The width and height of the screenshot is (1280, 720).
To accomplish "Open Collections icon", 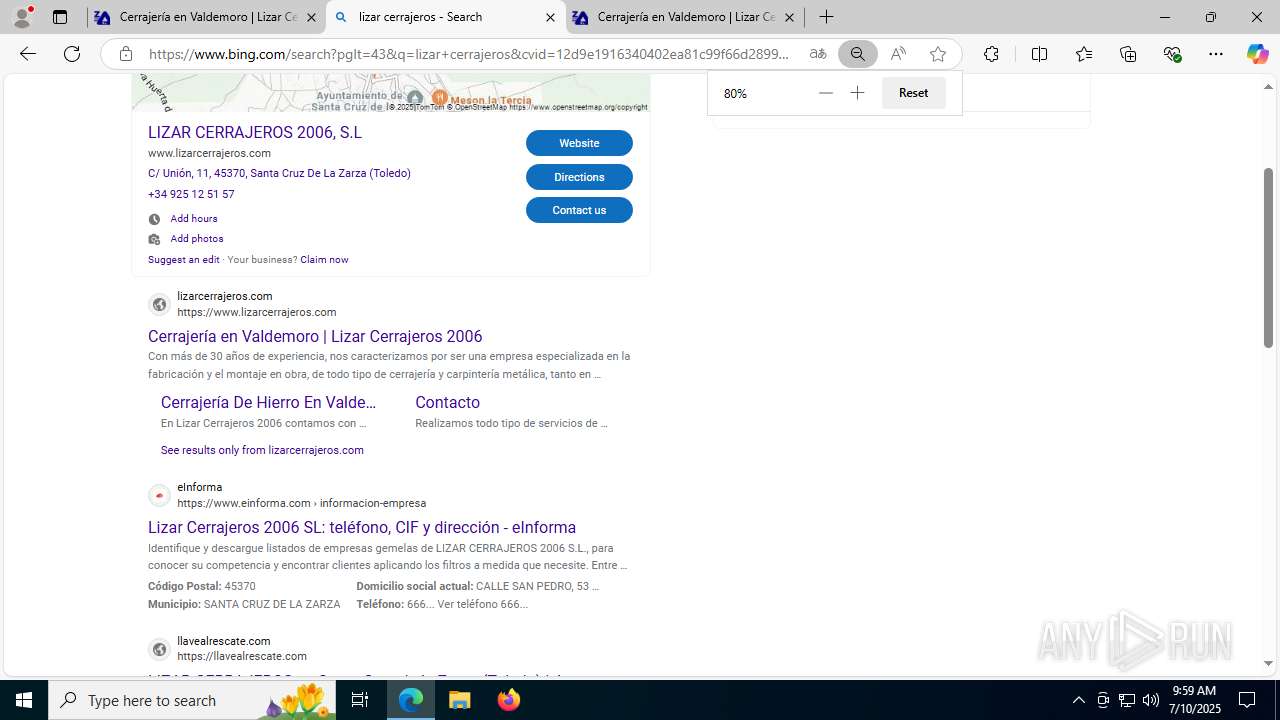I will (1128, 54).
